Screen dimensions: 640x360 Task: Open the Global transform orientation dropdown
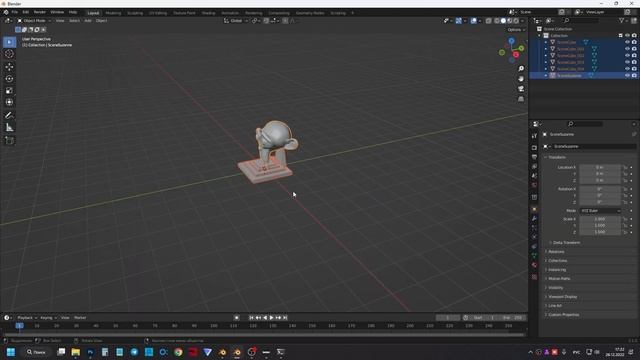(236, 20)
